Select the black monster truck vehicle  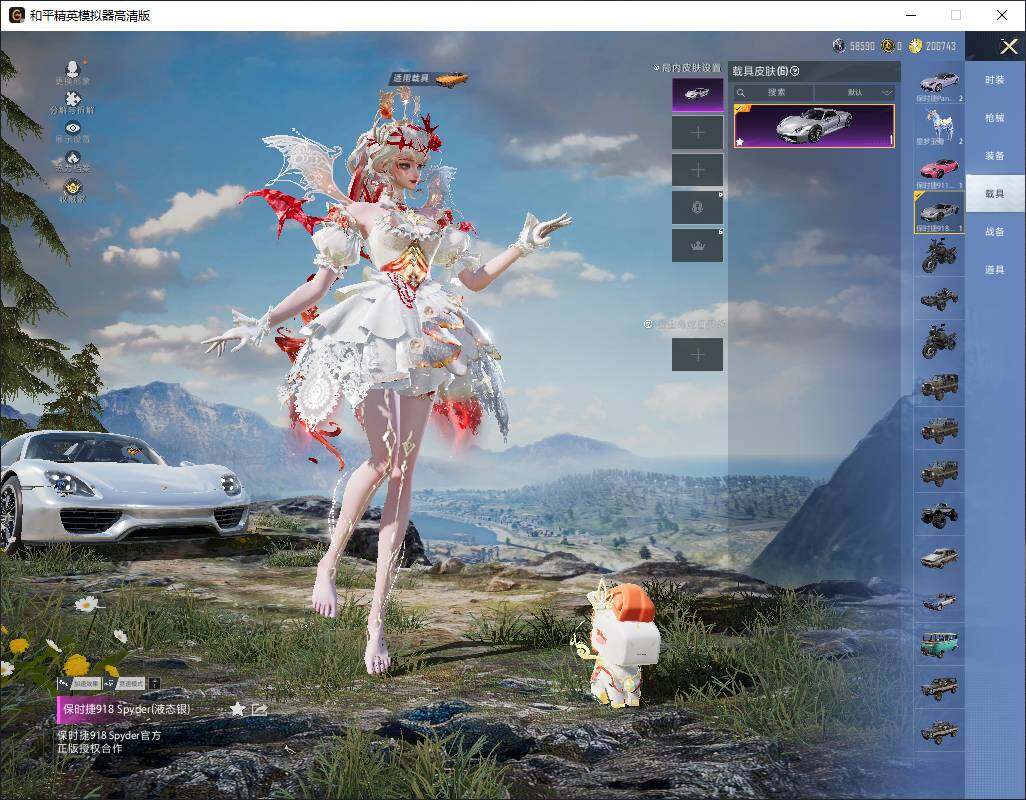click(939, 515)
